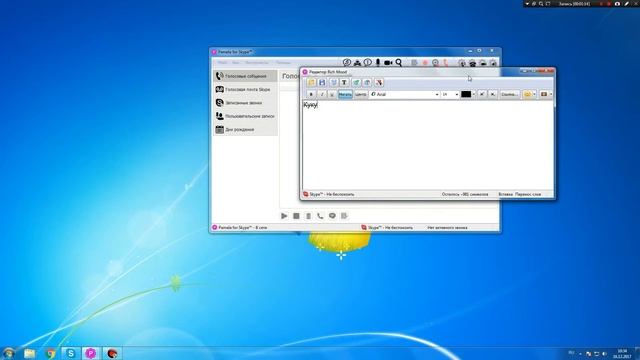This screenshot has width=640, height=360.
Task: Expand the text color dropdown arrow
Action: [473, 94]
